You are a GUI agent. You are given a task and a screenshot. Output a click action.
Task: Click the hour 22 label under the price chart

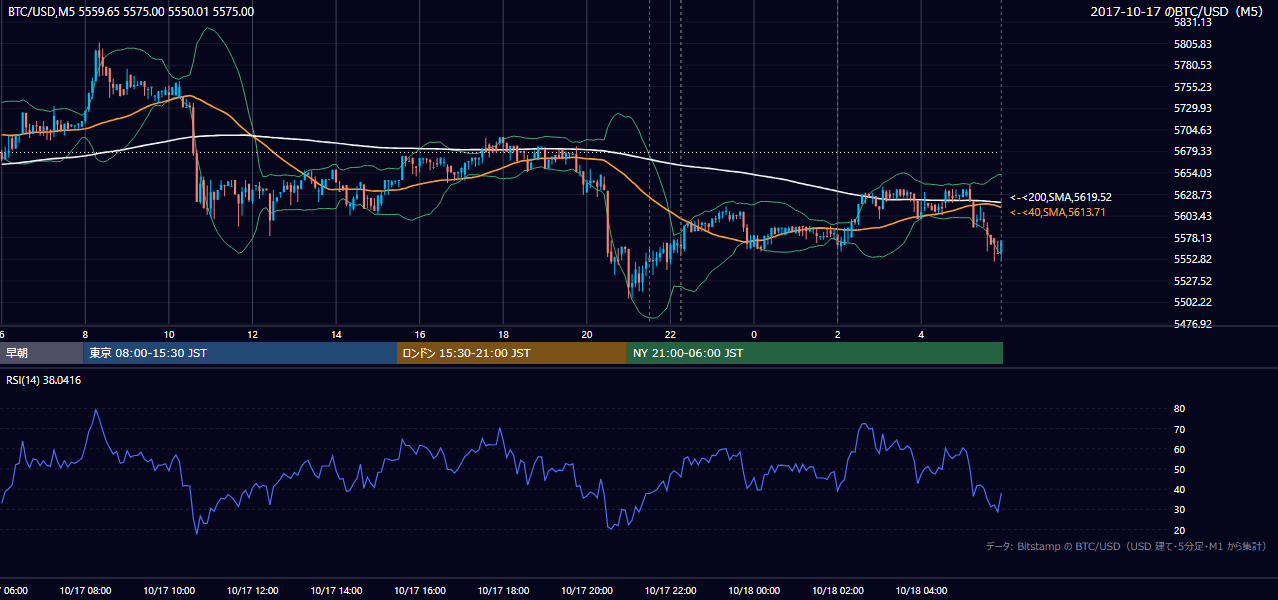671,334
